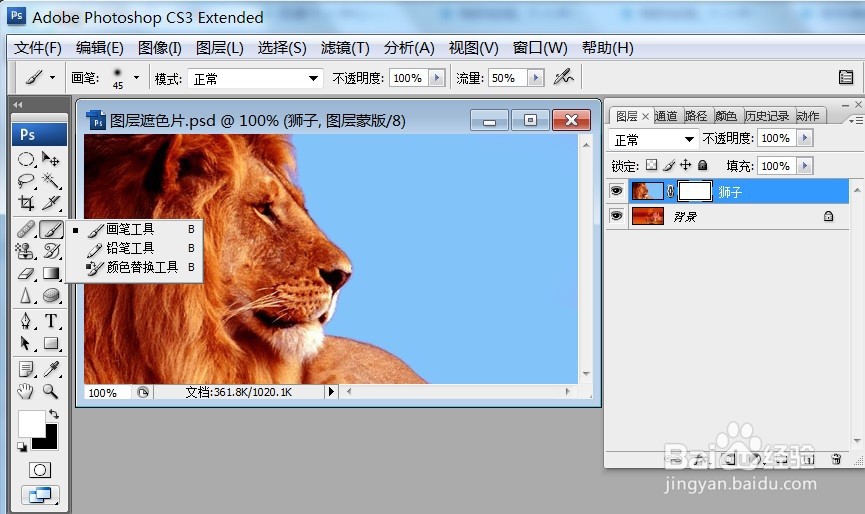Open the 文件(F) menu
865x514 pixels.
point(38,48)
